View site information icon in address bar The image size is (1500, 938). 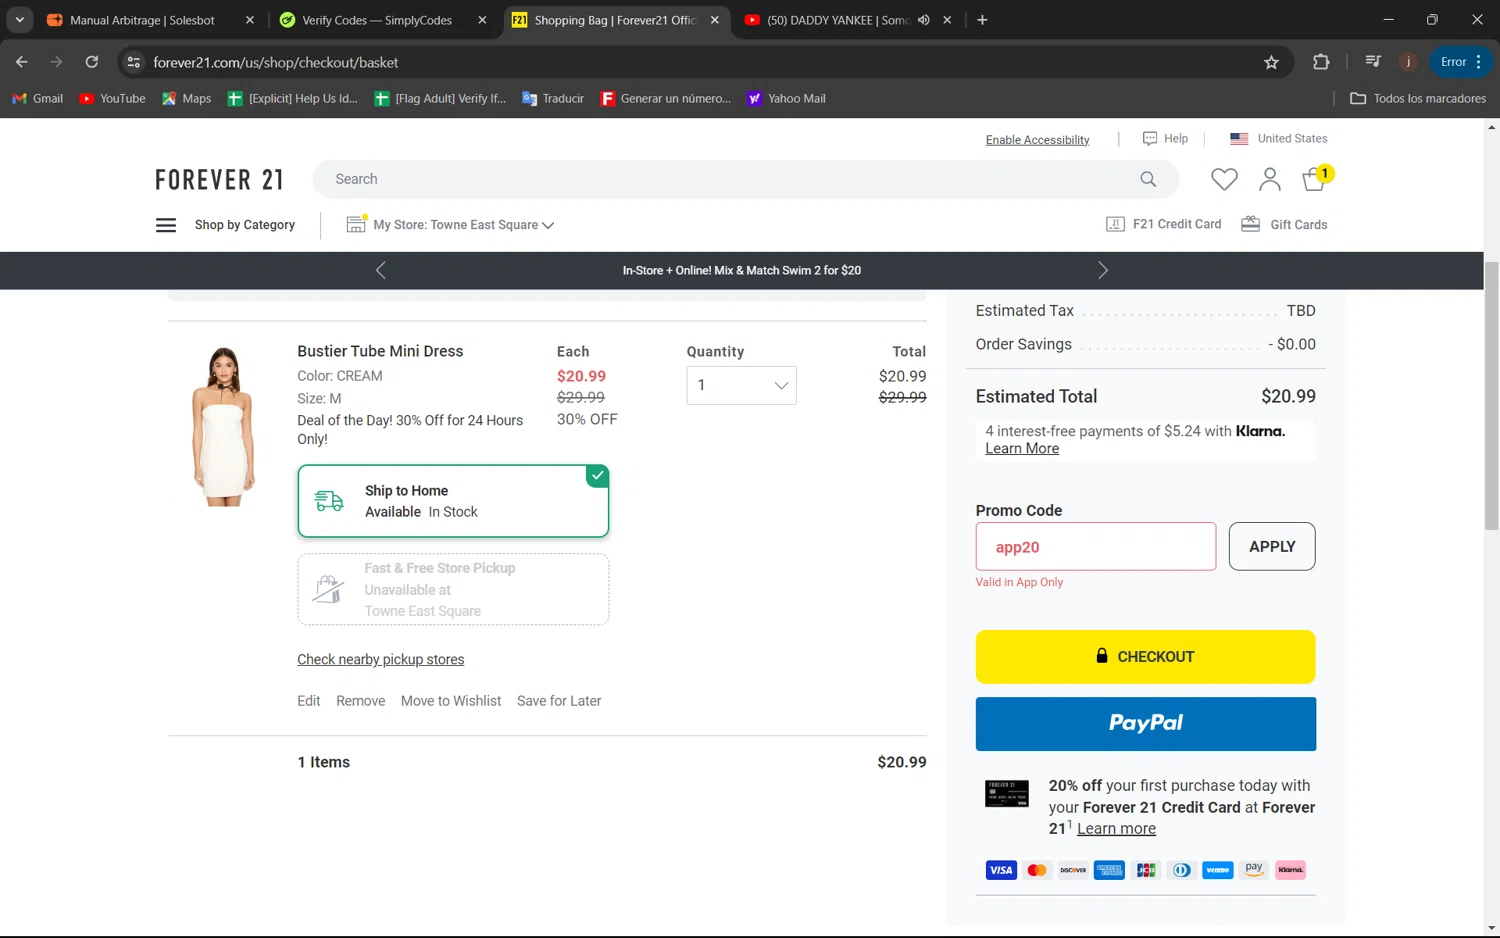tap(134, 62)
